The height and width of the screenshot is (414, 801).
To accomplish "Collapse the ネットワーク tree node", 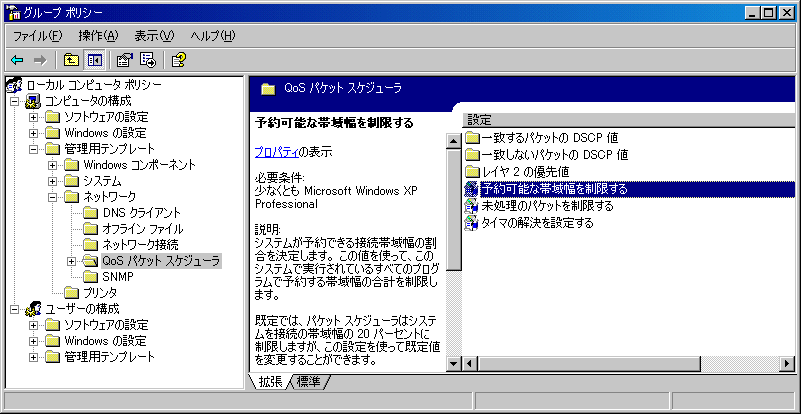I will pyautogui.click(x=53, y=197).
